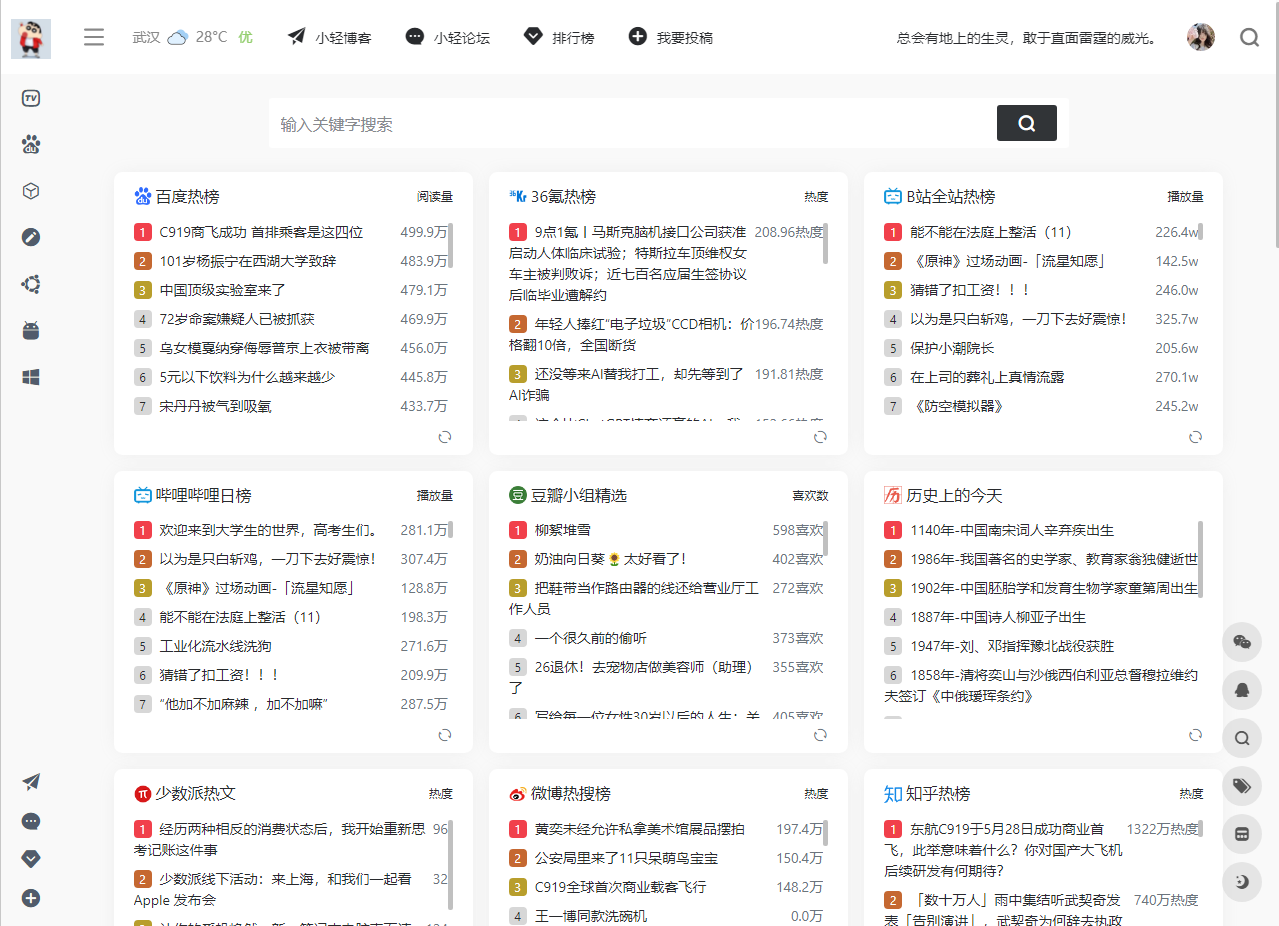The width and height of the screenshot is (1279, 926).
Task: Open "1140年-中国南宋词人辛弃疾出生"
Action: [x=1012, y=530]
